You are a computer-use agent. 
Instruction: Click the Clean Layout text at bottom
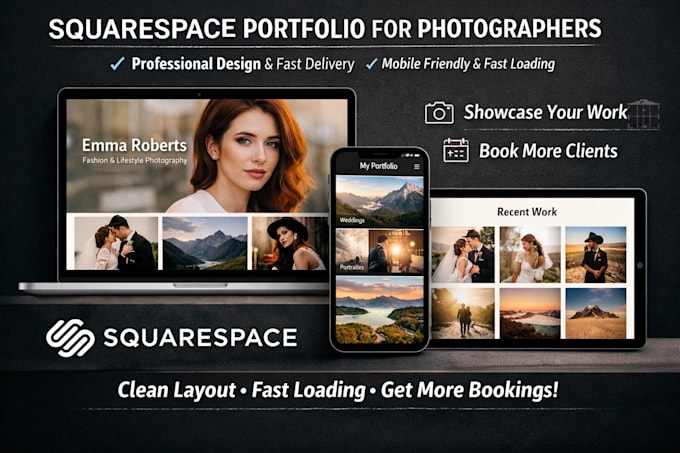click(x=177, y=390)
